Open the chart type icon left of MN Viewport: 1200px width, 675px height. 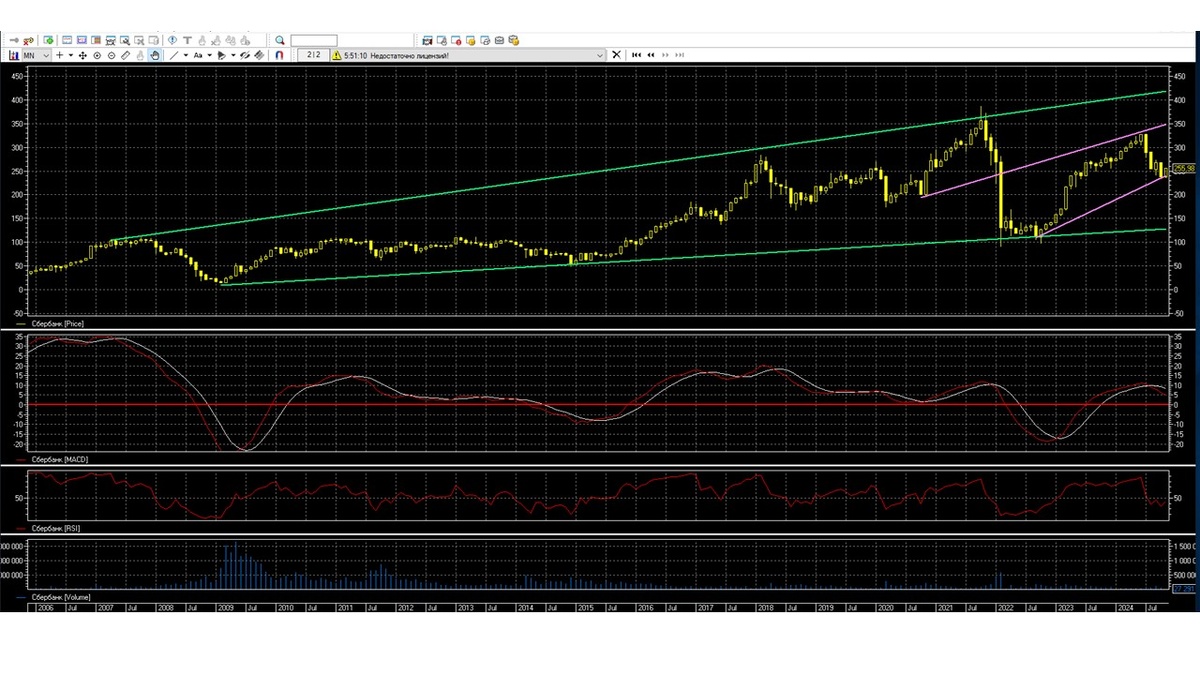[14, 55]
